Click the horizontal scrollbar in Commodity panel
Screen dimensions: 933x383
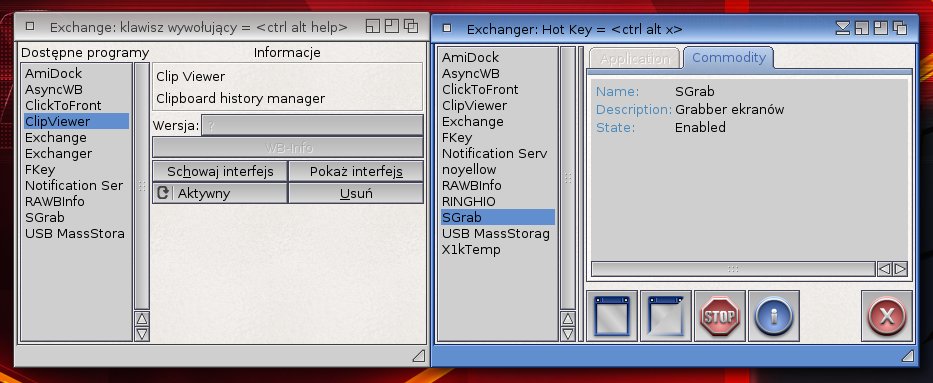tap(733, 269)
